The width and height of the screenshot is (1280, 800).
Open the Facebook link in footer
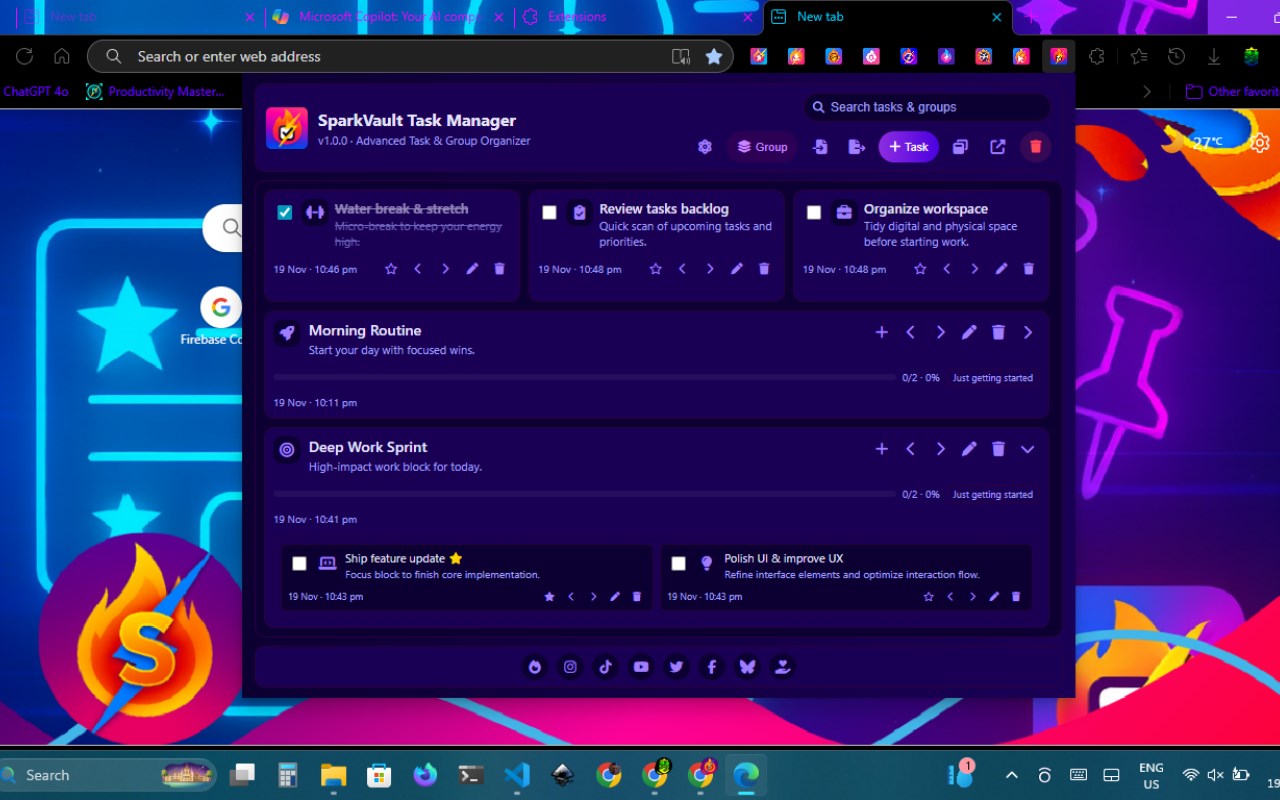pyautogui.click(x=712, y=667)
